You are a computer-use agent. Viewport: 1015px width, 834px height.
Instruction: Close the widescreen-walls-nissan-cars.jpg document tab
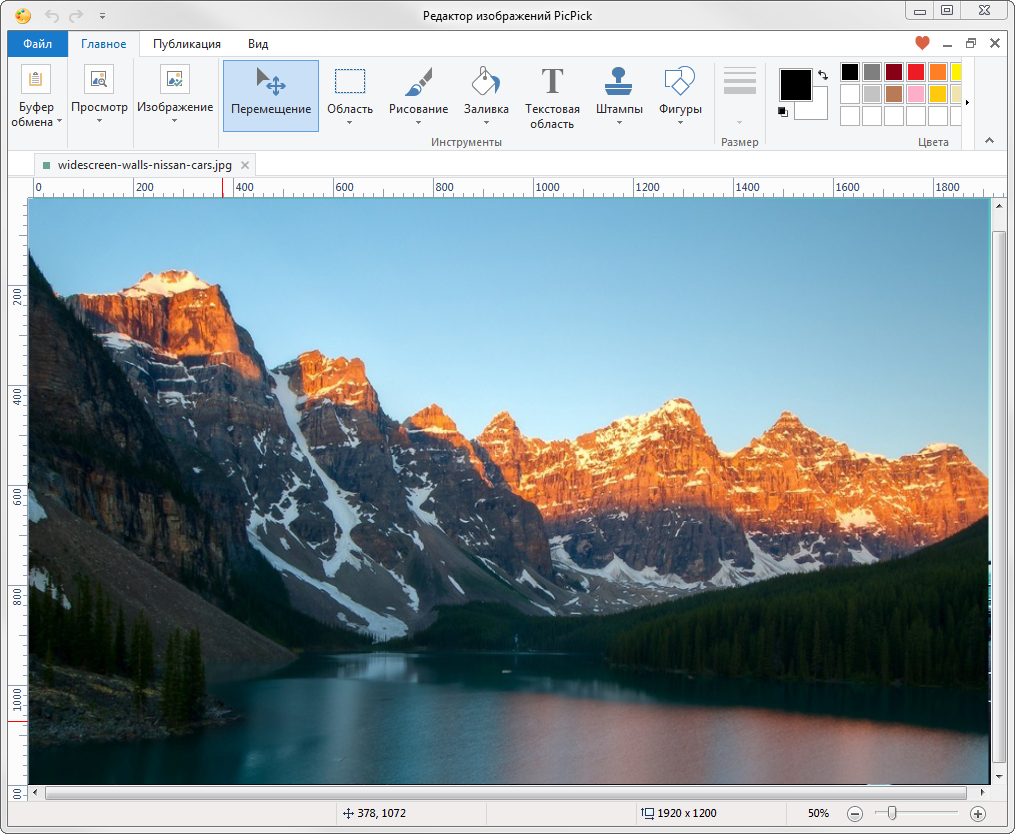246,164
